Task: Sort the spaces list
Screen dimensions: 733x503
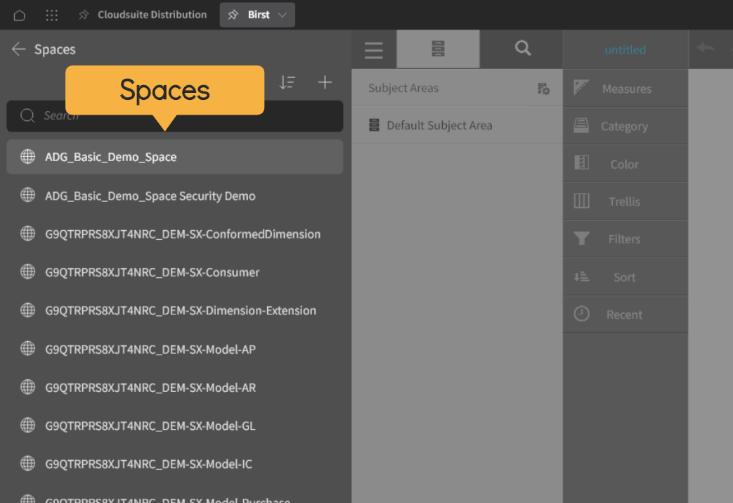Action: tap(287, 82)
